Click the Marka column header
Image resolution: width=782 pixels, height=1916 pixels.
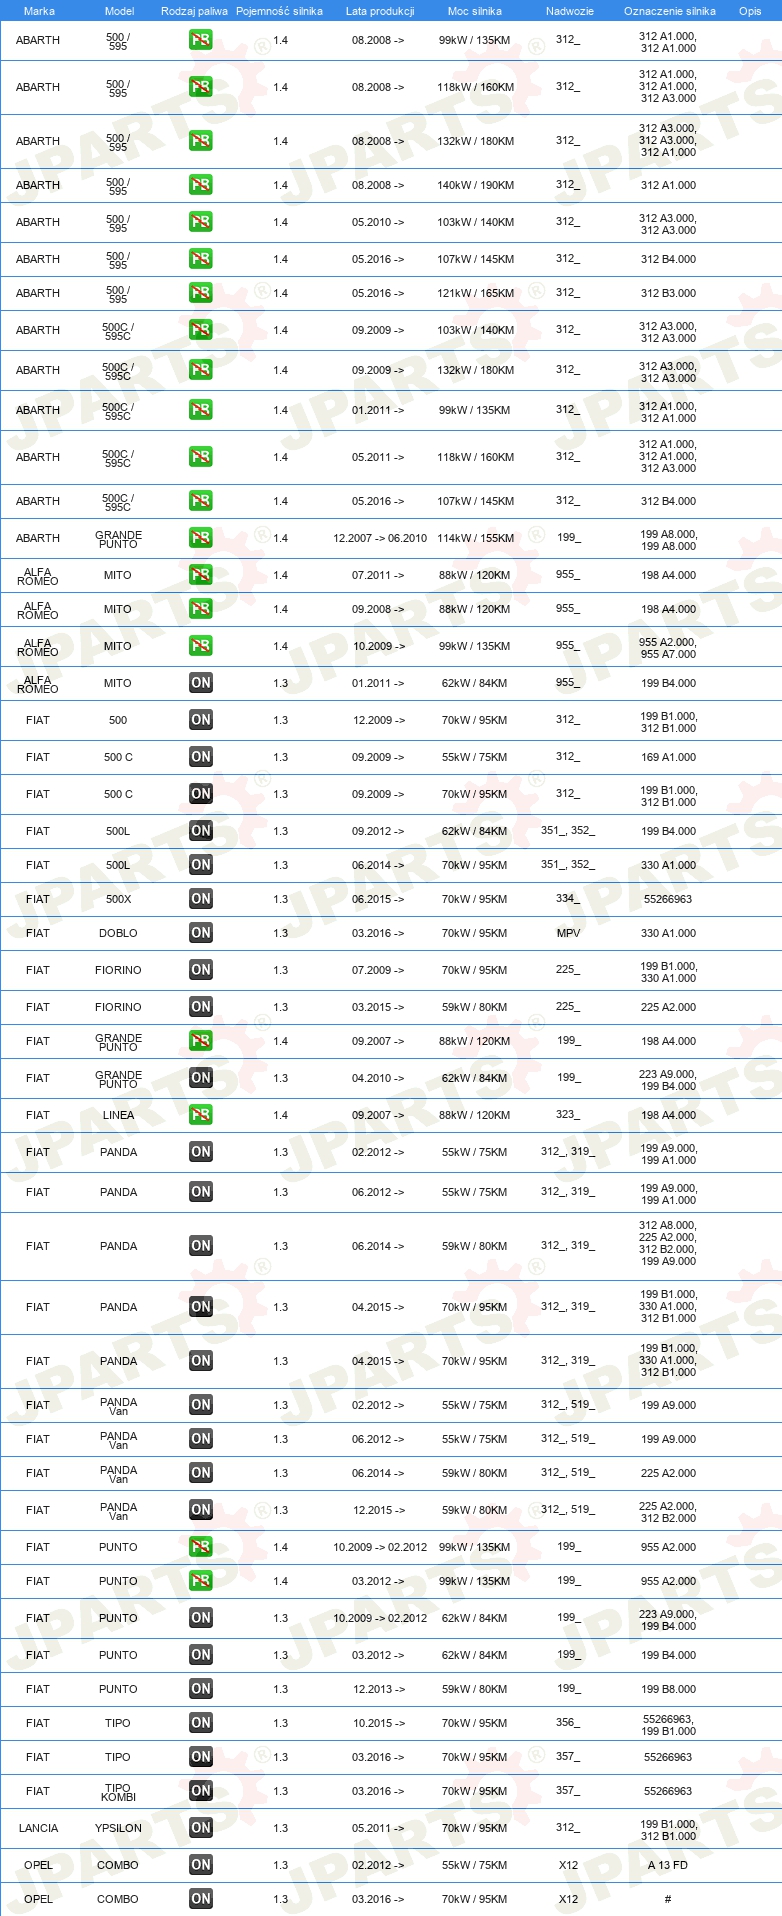(x=39, y=11)
